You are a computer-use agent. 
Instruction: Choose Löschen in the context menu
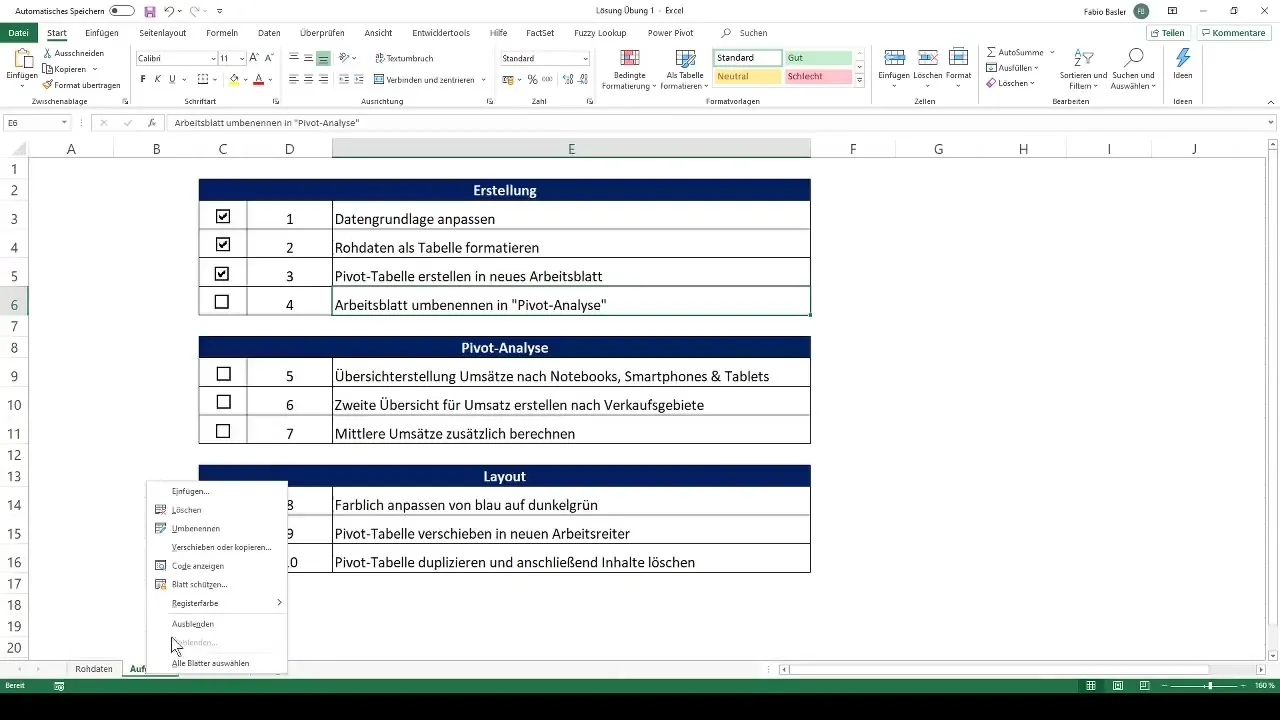pos(186,510)
